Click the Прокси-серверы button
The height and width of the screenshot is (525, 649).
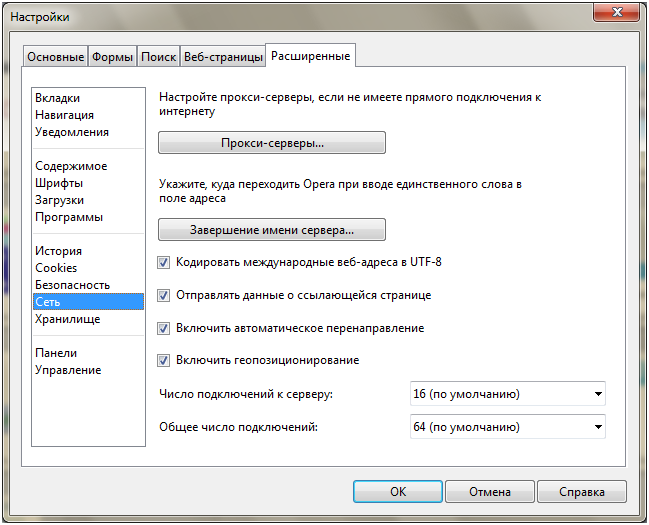pyautogui.click(x=272, y=143)
